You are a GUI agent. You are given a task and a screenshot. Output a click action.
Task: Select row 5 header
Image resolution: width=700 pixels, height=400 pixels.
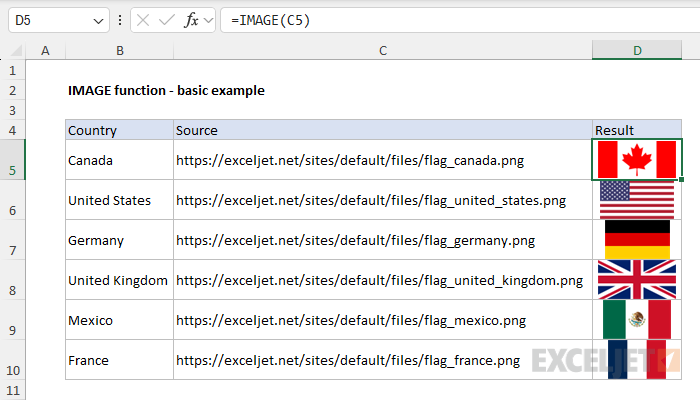tap(12, 160)
